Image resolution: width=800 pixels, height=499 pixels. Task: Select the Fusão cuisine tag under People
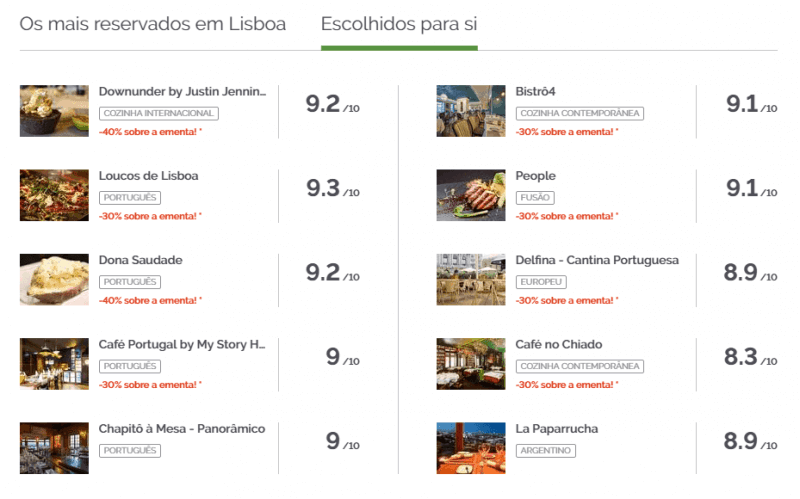click(x=535, y=197)
